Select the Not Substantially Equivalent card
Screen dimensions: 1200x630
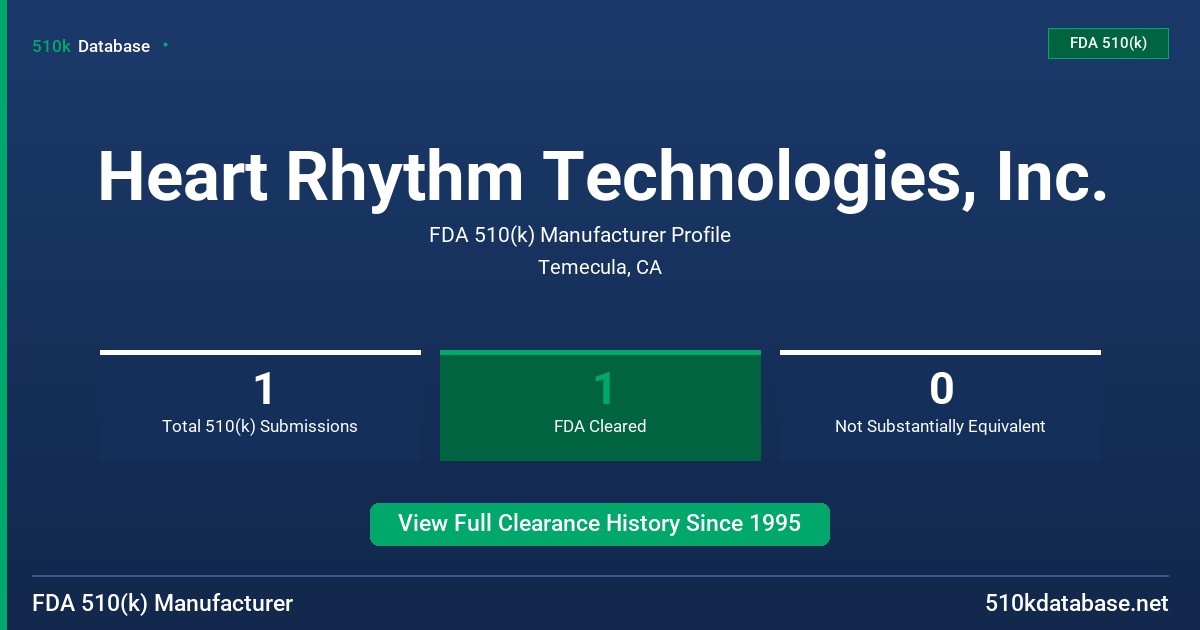point(940,405)
